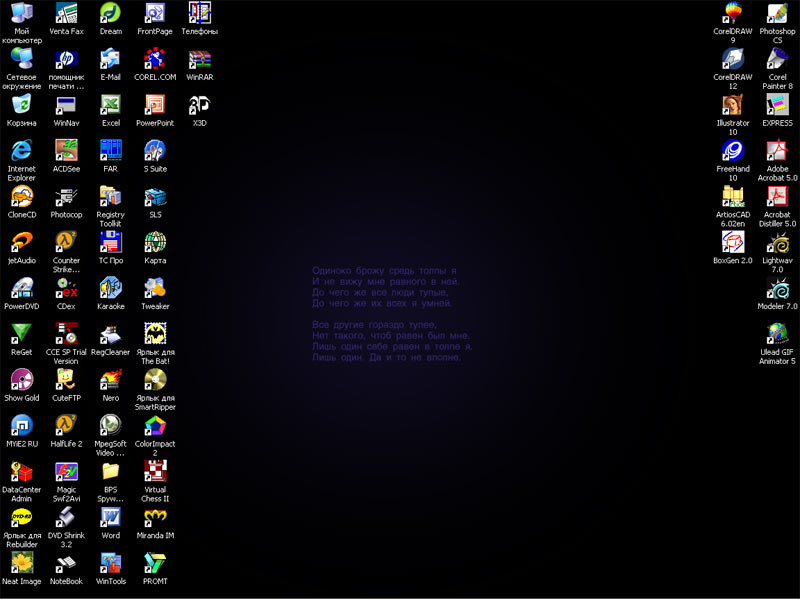This screenshot has width=800, height=600.
Task: Click the SLS shortcut
Action: click(x=155, y=196)
